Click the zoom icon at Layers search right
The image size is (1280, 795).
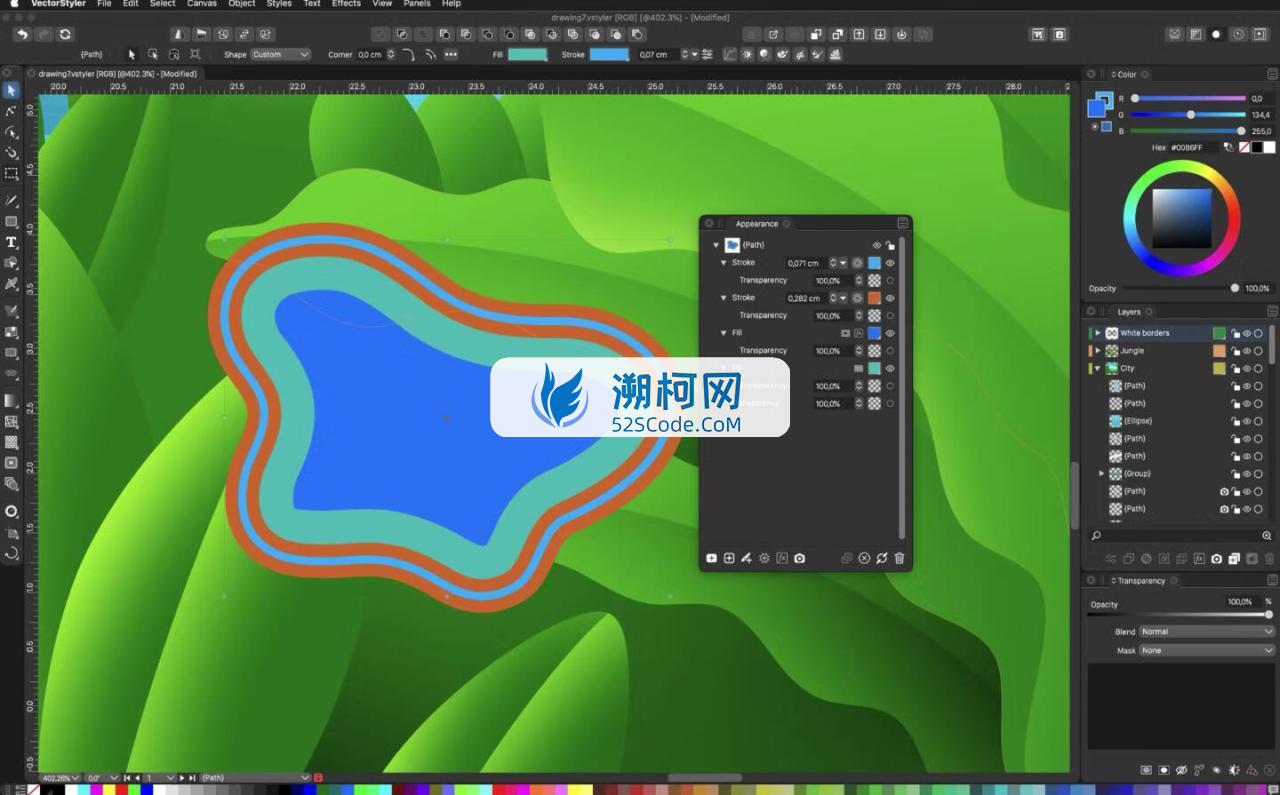1267,536
